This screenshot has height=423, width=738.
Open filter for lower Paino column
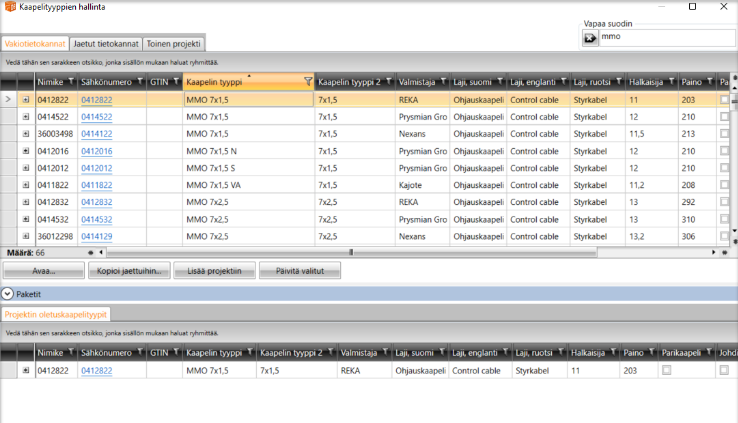coord(651,352)
